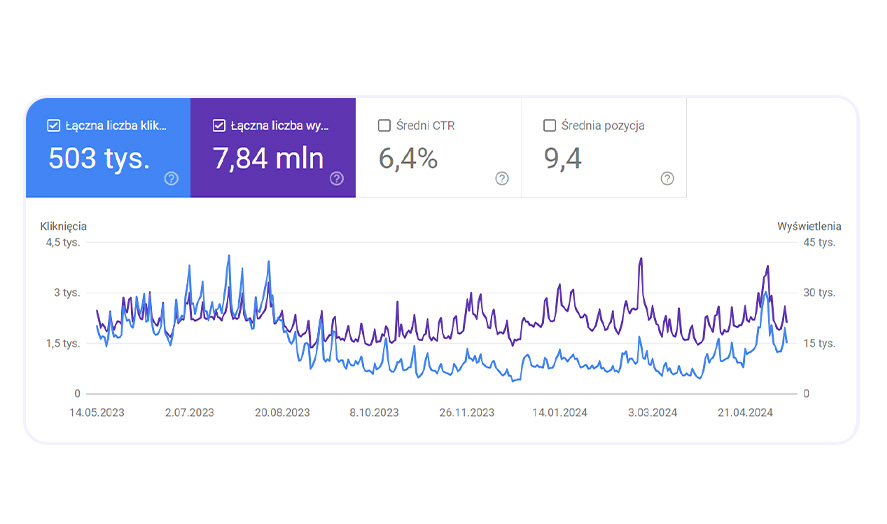Click the 14.05.2023 date label on the chart

click(97, 412)
